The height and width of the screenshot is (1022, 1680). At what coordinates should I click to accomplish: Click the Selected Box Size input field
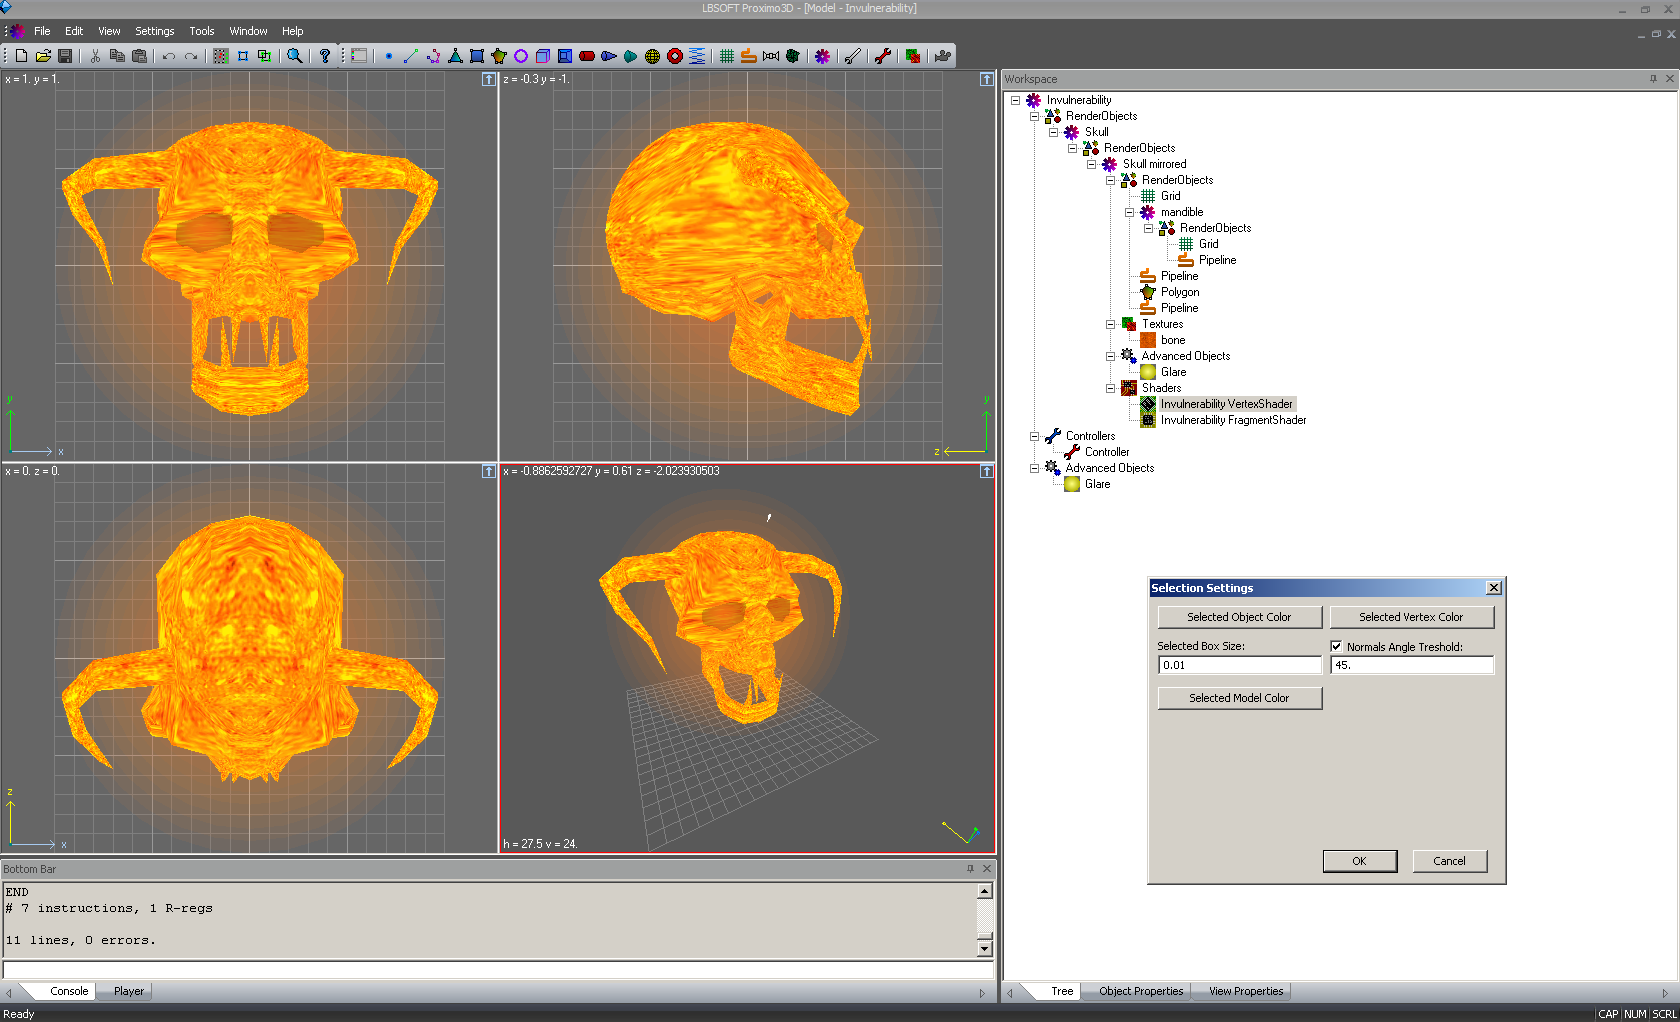tap(1239, 665)
